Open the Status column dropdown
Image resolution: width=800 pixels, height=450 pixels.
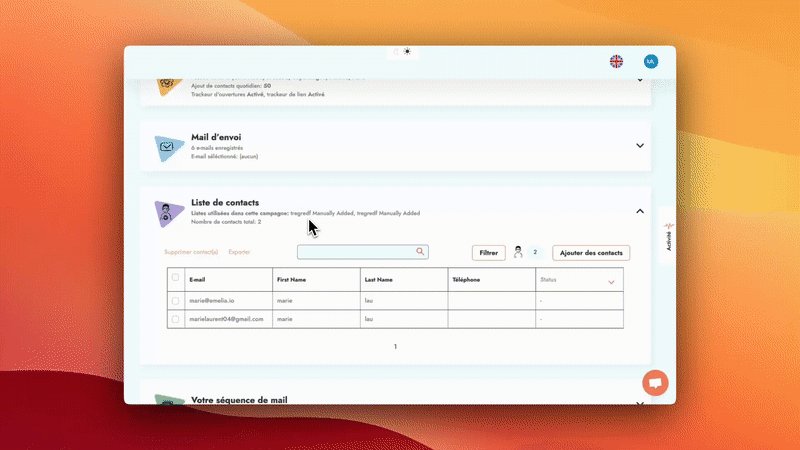[x=611, y=282]
